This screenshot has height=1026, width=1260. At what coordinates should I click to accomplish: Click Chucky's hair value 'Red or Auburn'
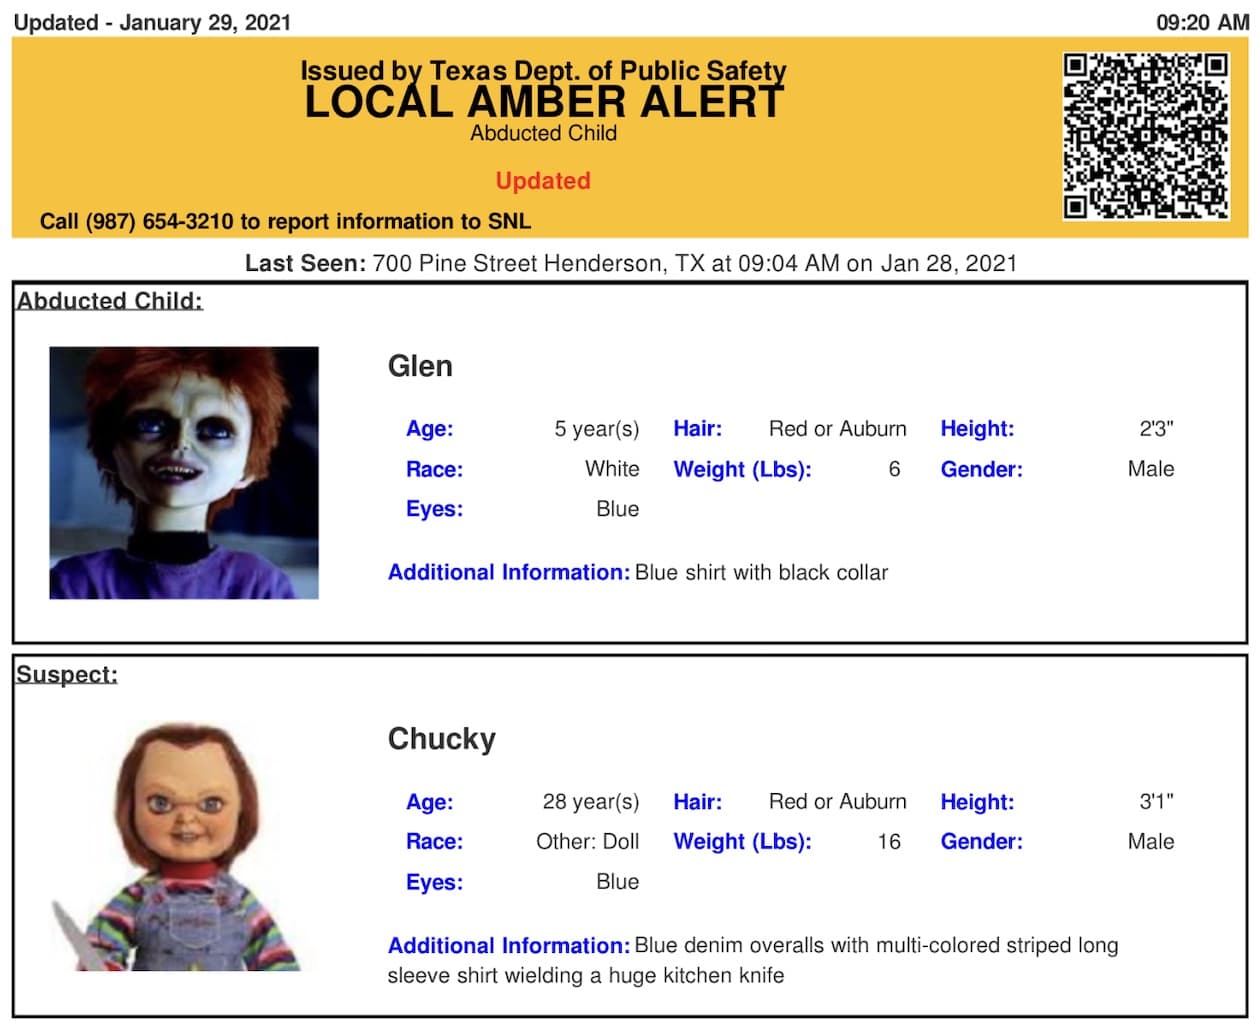[x=838, y=802]
